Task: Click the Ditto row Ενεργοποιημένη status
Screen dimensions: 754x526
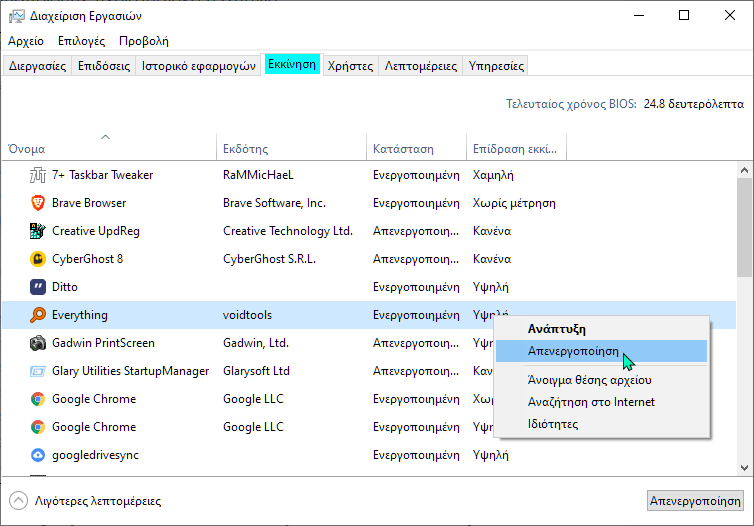Action: pyautogui.click(x=416, y=287)
